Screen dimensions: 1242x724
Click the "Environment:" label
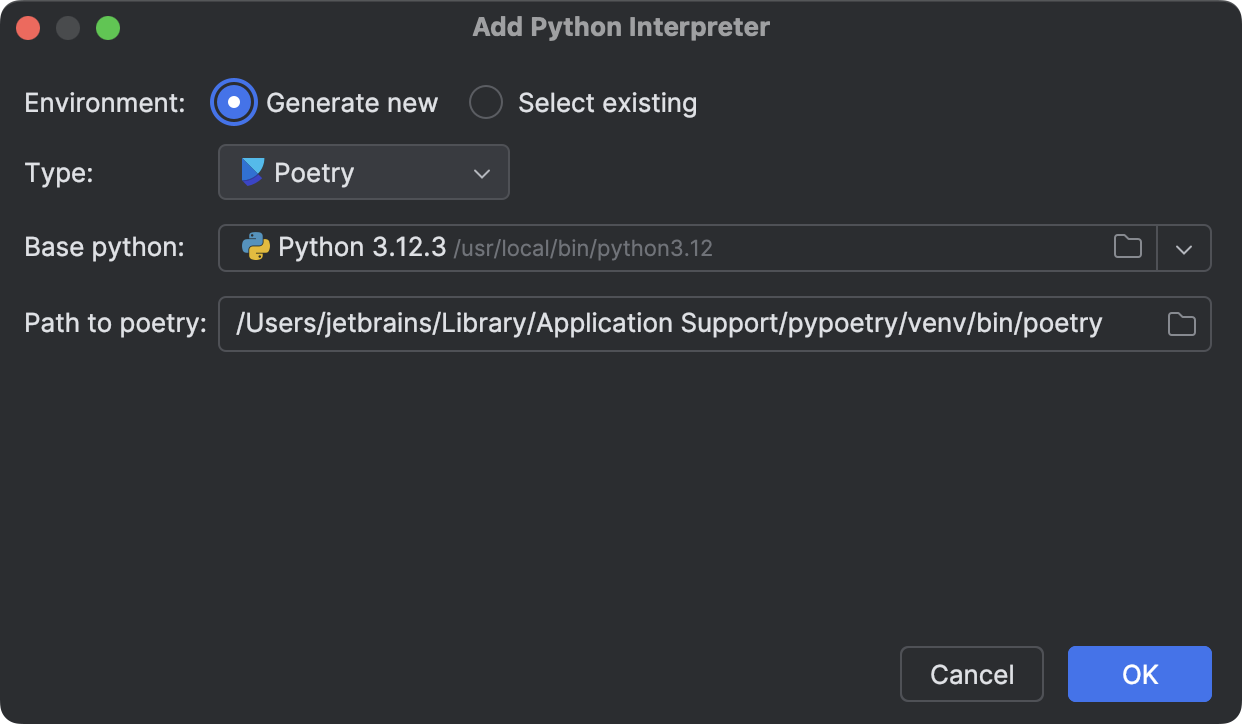click(105, 103)
